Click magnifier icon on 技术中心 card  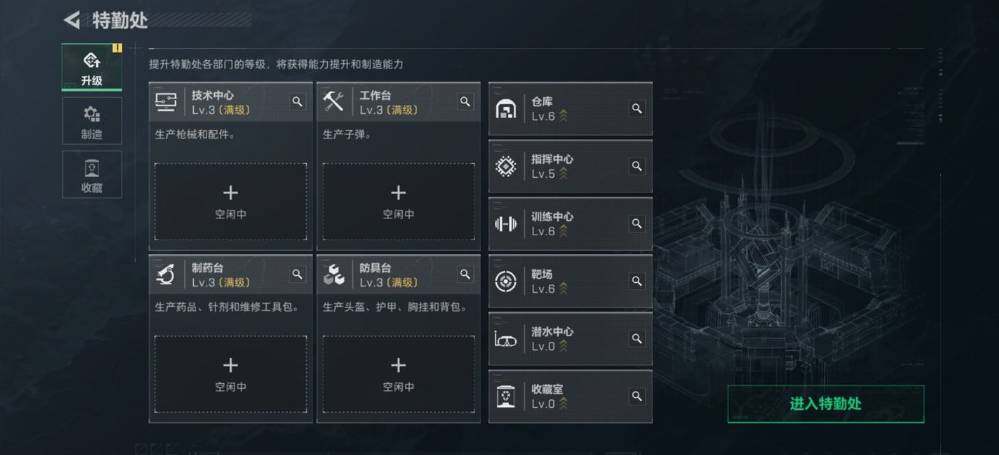(x=297, y=101)
